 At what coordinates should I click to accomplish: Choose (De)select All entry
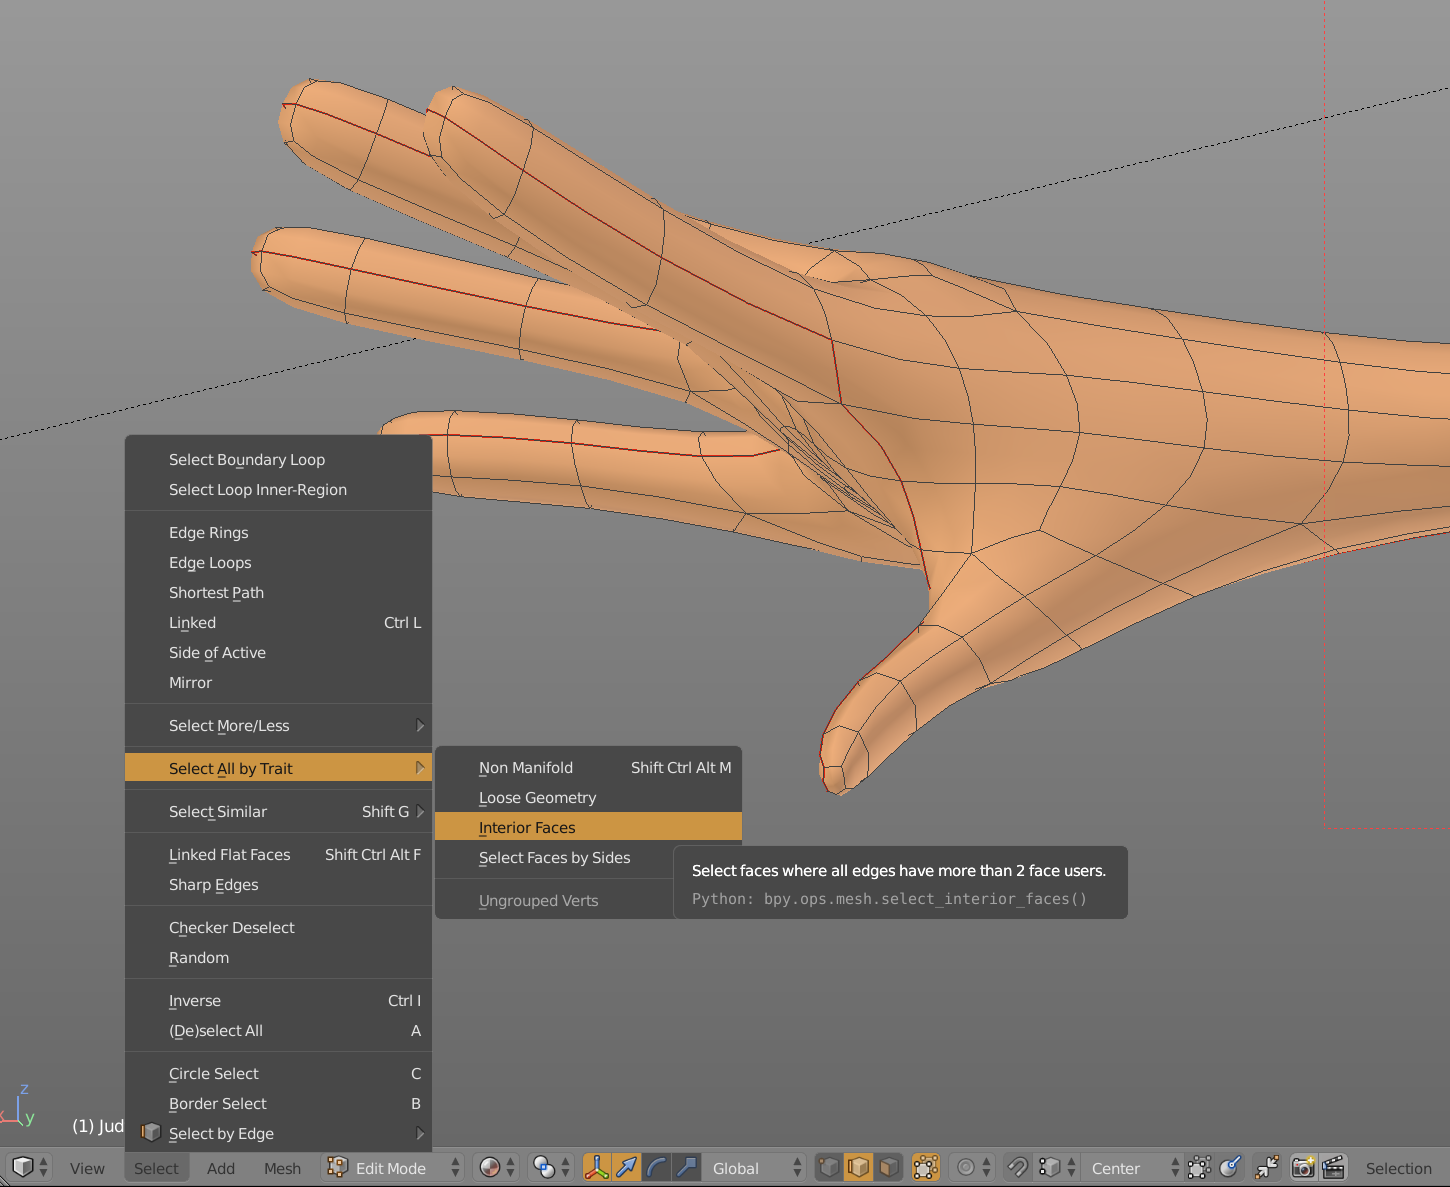tap(278, 1030)
